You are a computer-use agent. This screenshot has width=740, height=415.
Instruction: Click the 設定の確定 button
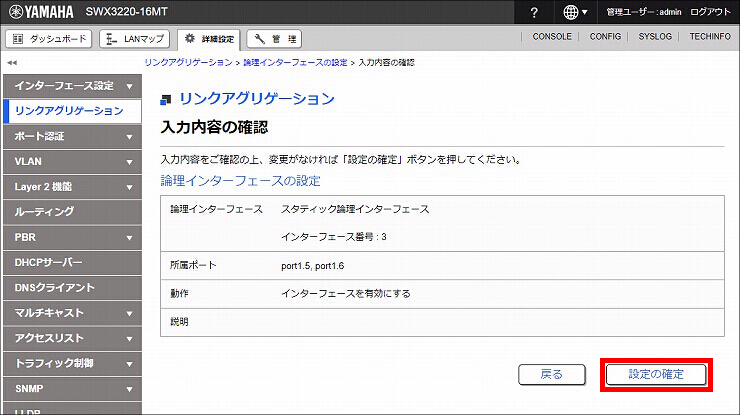point(656,374)
